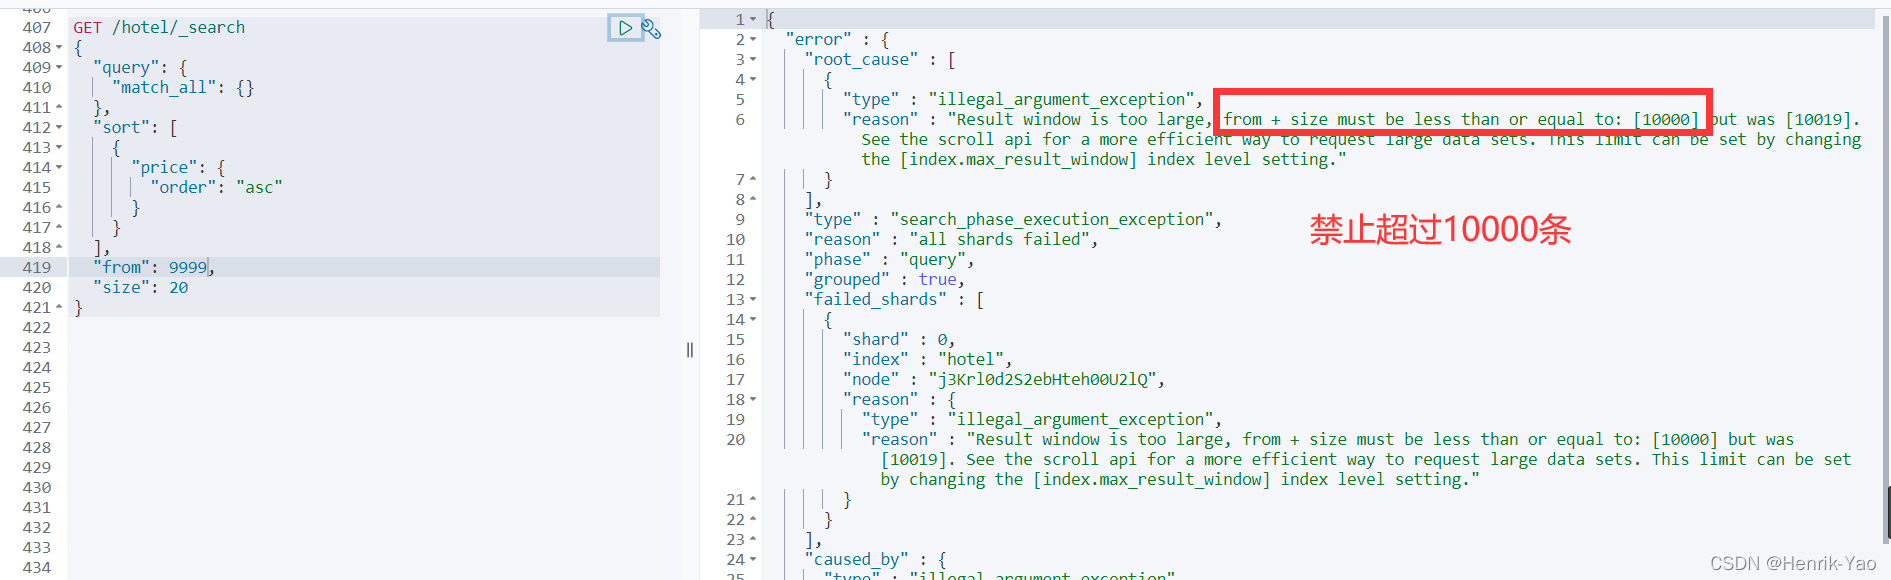Click the "type" : "illegal_argument_exception" line 5
This screenshot has width=1891, height=580.
click(x=1022, y=99)
